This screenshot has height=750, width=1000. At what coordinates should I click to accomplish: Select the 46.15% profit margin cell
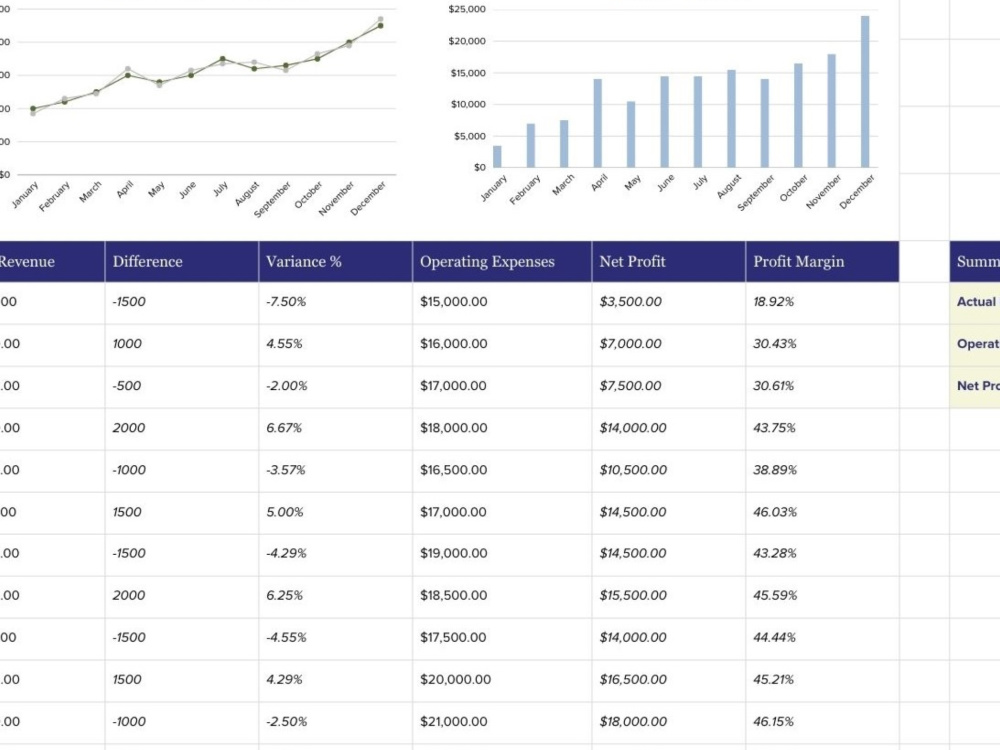click(822, 722)
